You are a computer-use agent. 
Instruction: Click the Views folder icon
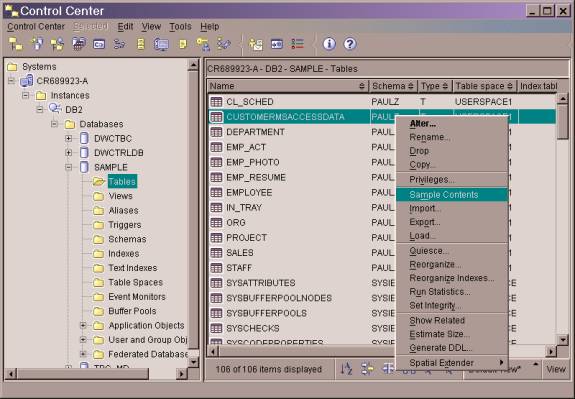[98, 196]
